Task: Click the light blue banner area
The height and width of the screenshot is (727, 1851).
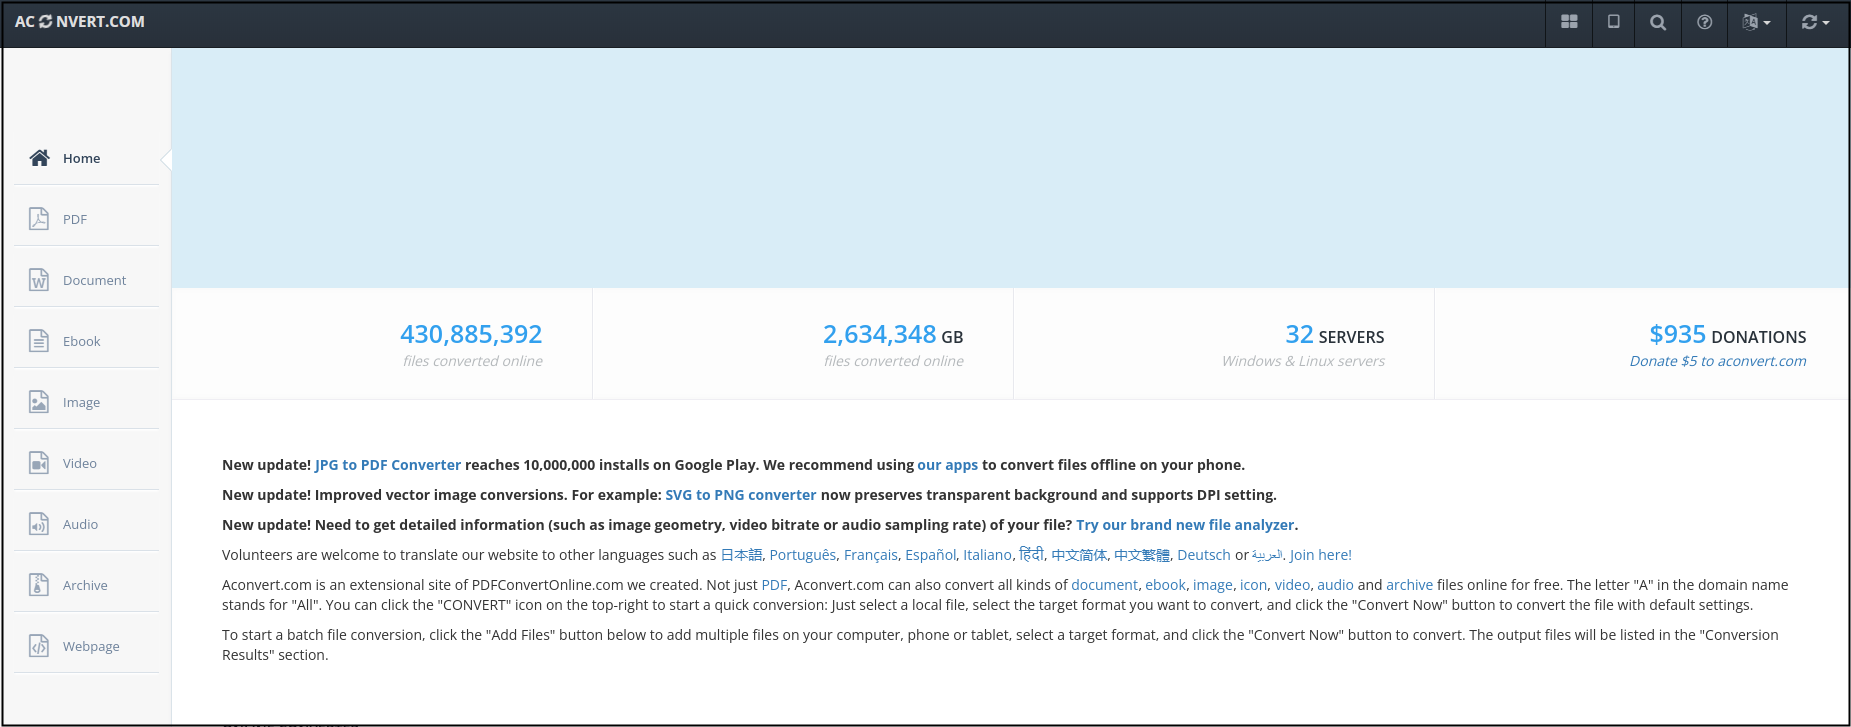Action: coord(1010,168)
